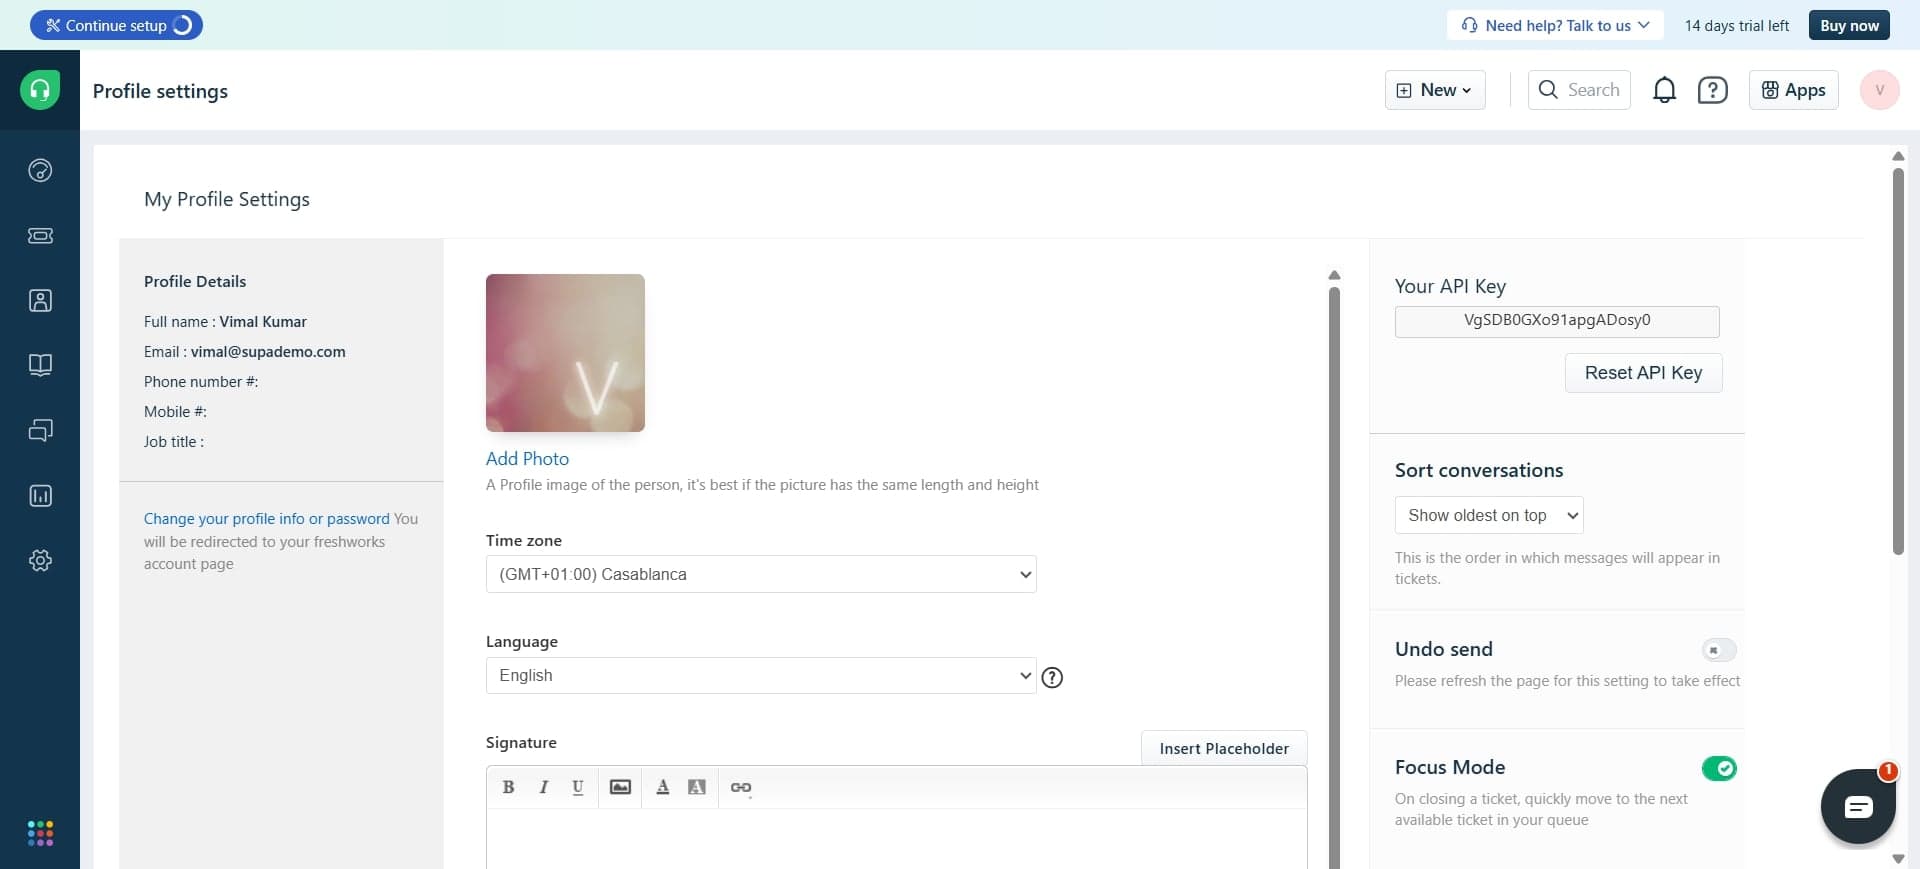Click the language help question icon
The height and width of the screenshot is (869, 1920).
pyautogui.click(x=1052, y=677)
